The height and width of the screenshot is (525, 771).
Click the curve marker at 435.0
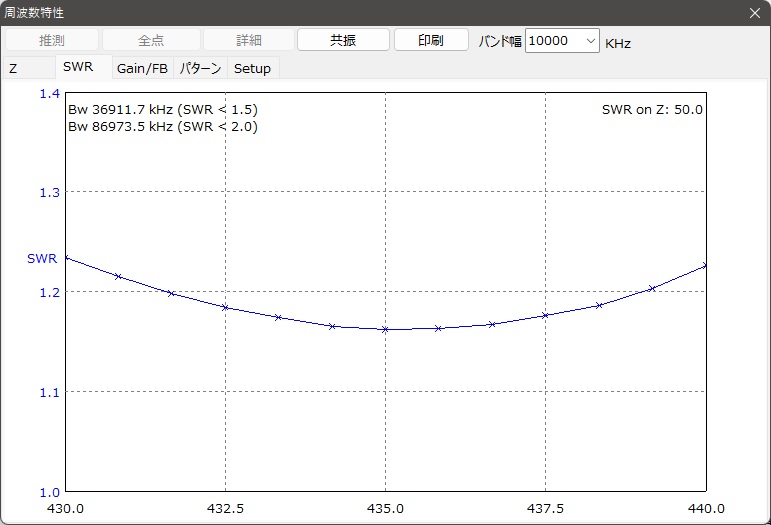[385, 329]
